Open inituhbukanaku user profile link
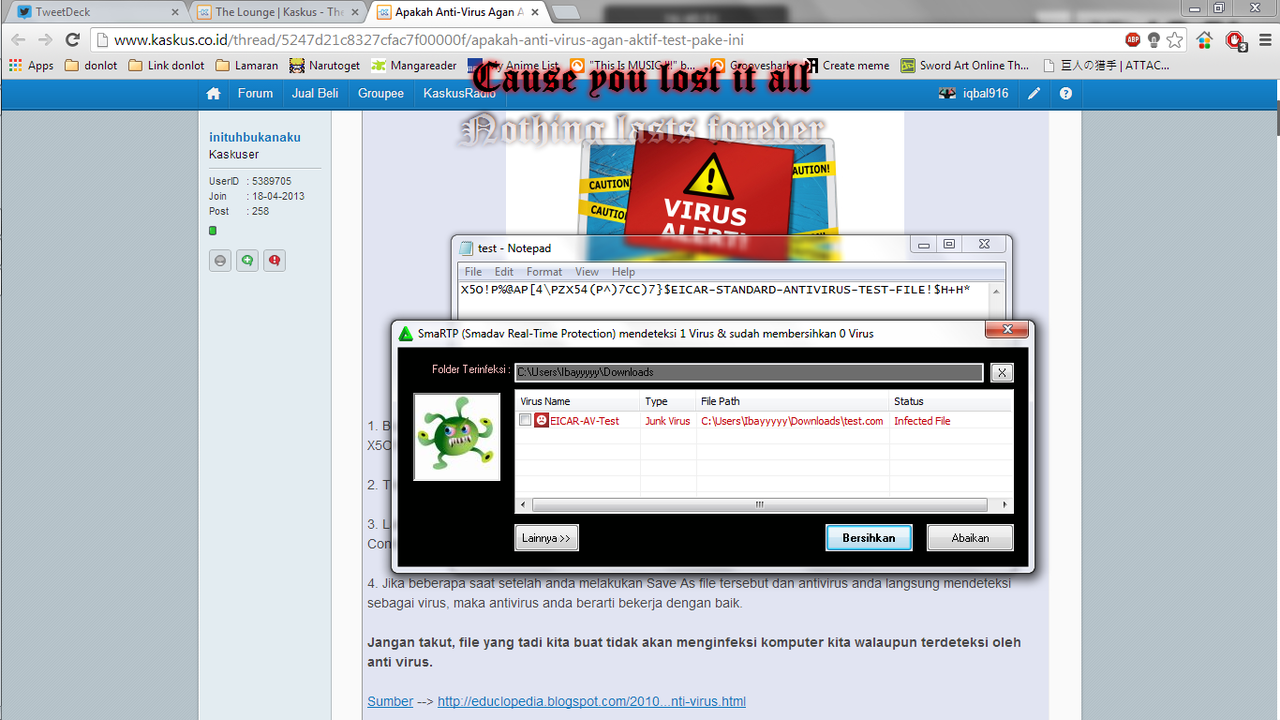The image size is (1280, 720). [x=255, y=137]
